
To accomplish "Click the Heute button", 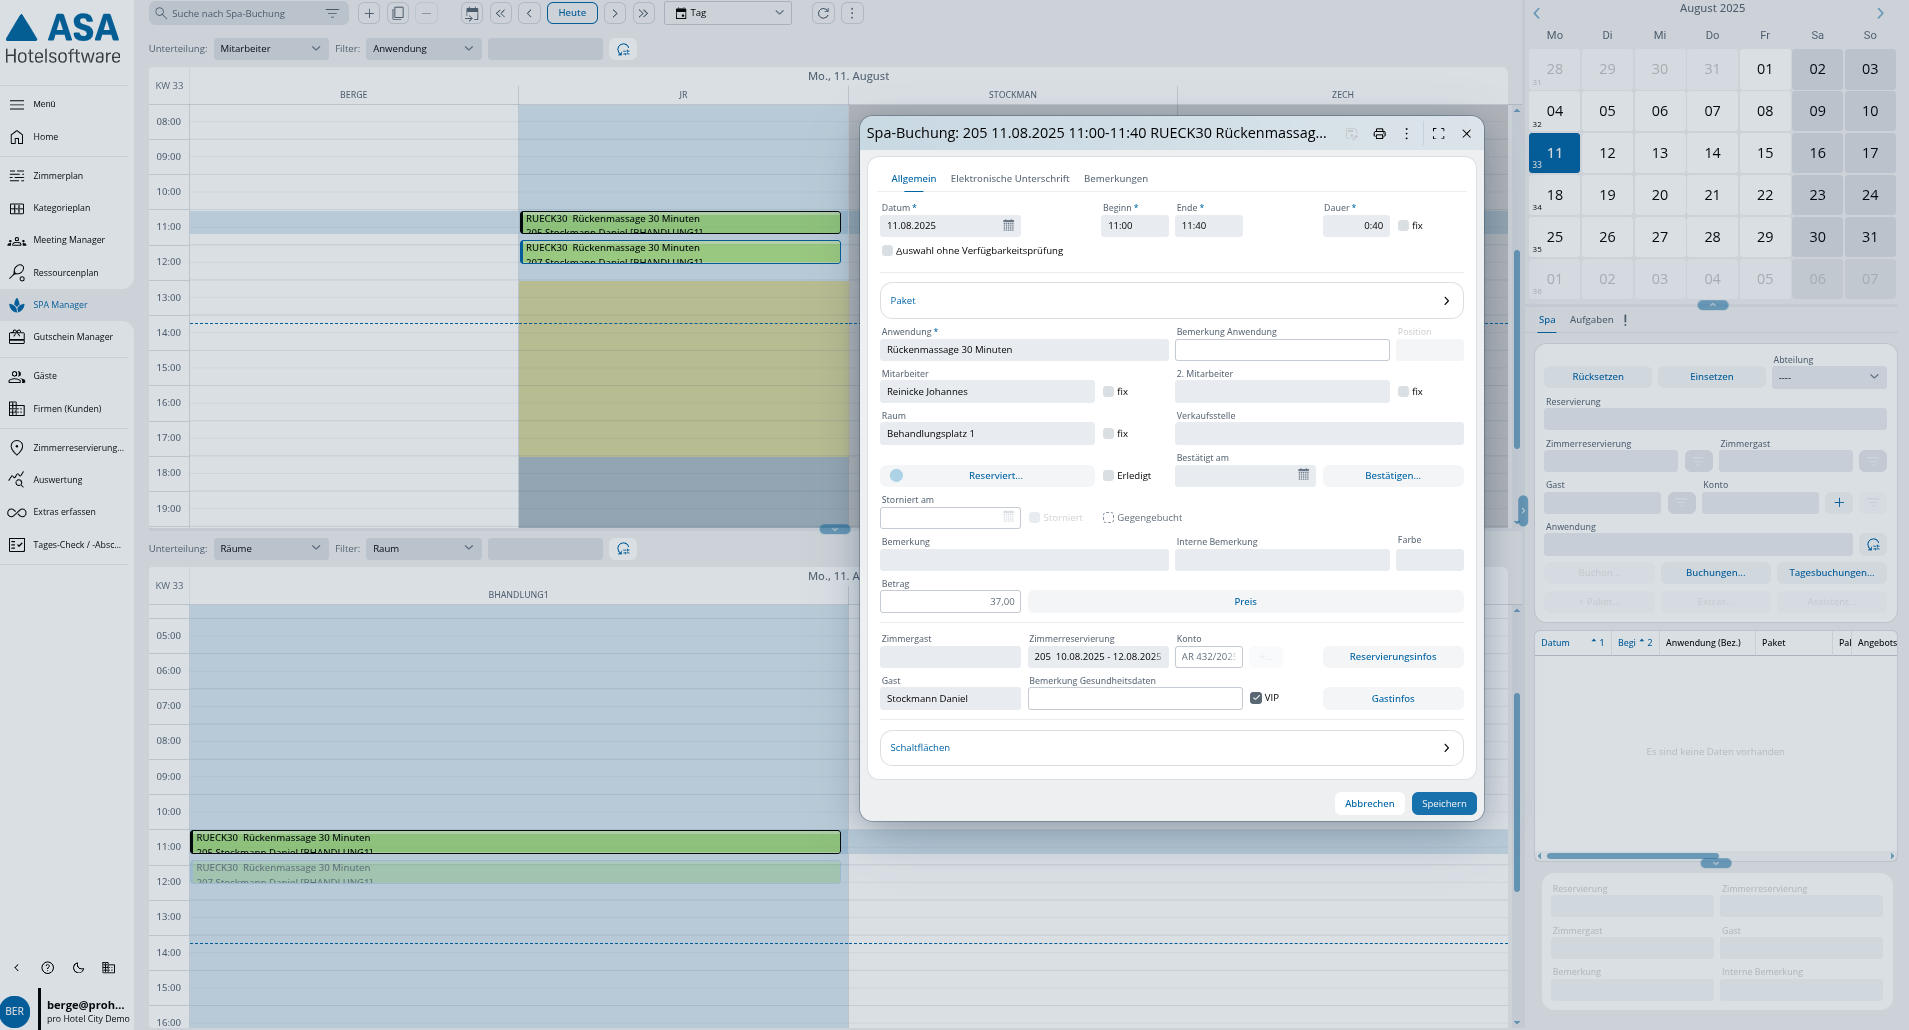I will tap(572, 14).
